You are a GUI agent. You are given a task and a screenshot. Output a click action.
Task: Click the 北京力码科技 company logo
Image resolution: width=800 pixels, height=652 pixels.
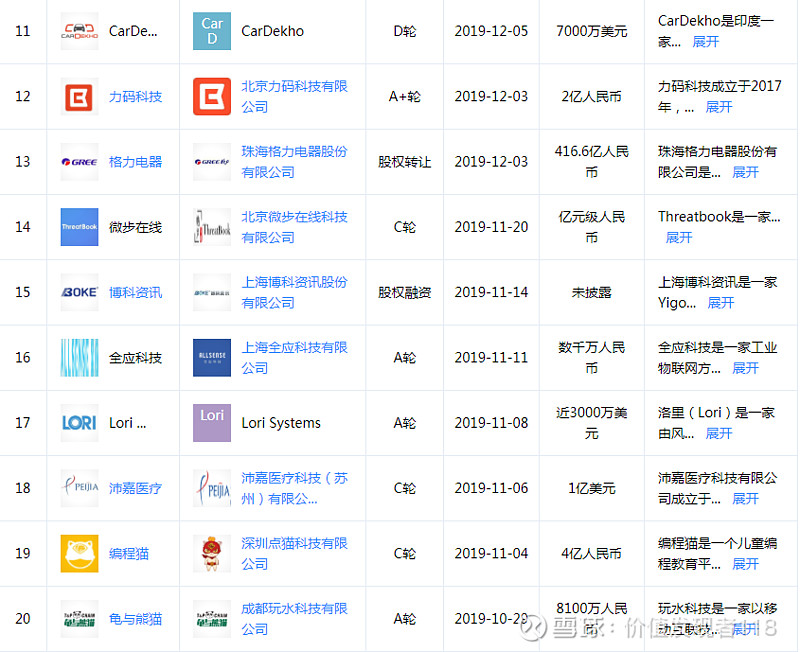click(212, 96)
